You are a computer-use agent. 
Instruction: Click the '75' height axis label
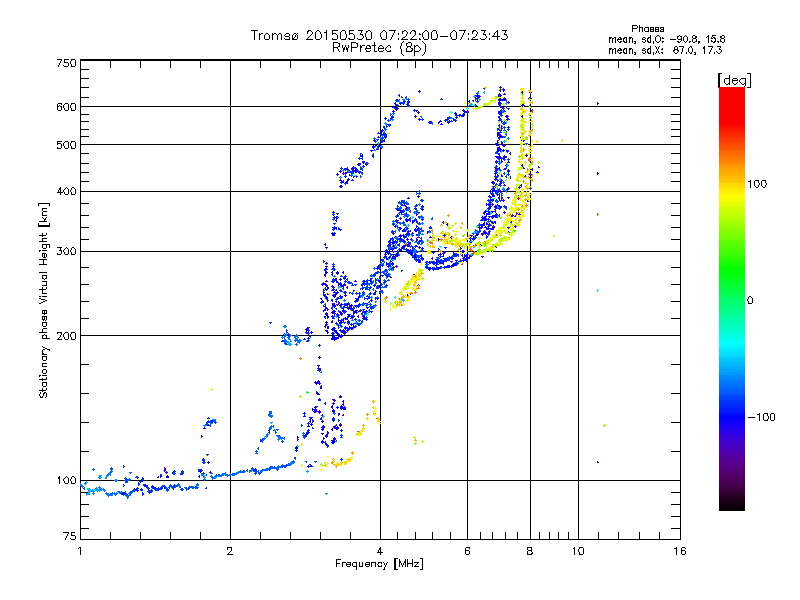pos(70,536)
